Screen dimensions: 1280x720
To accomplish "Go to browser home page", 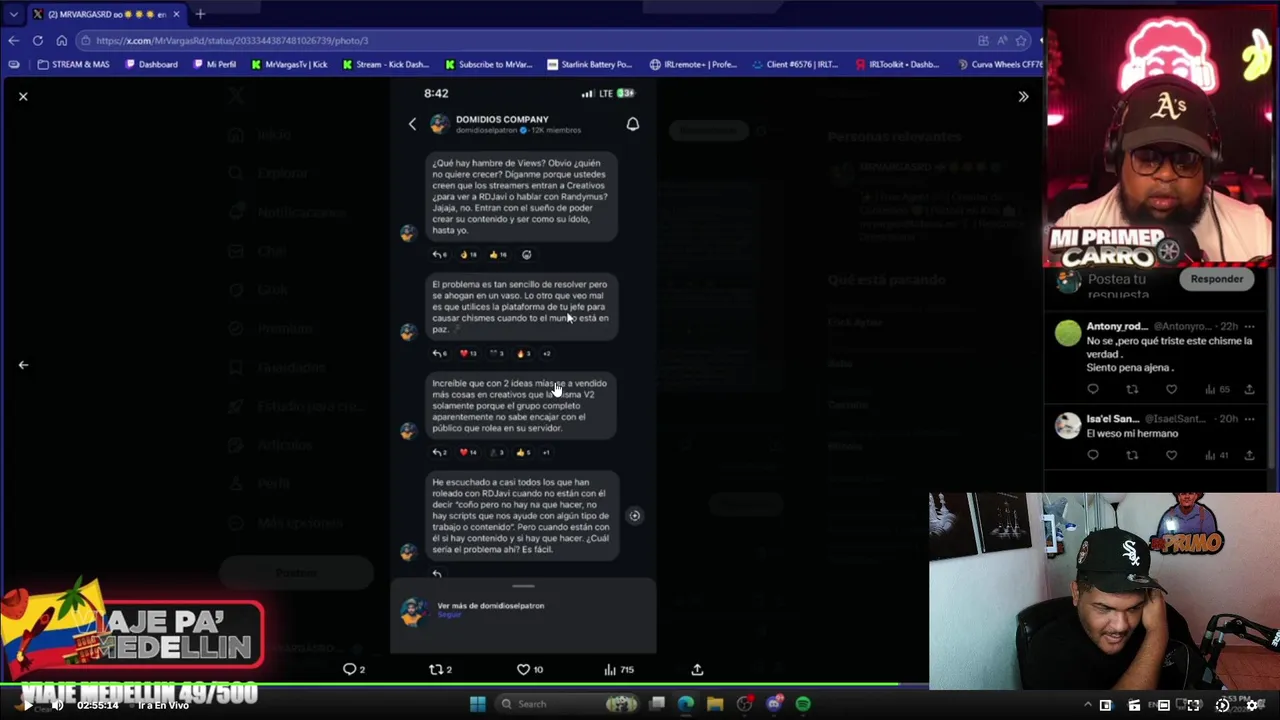I will (61, 40).
